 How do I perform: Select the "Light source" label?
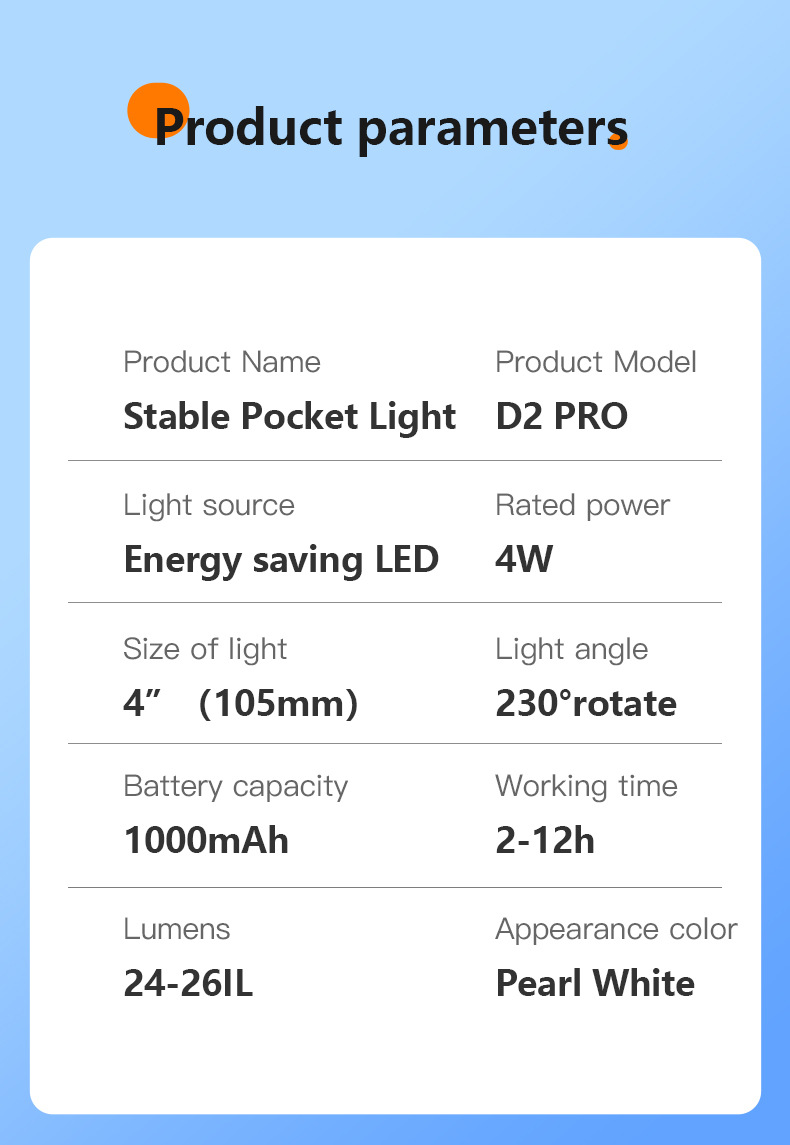click(209, 505)
